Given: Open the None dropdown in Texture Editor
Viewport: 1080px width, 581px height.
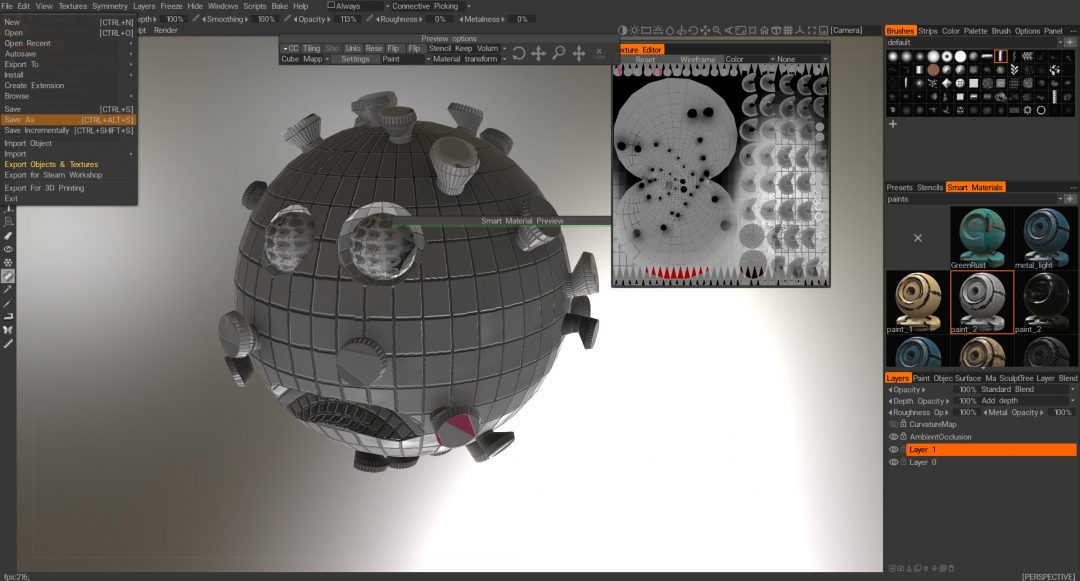Looking at the screenshot, I should [802, 59].
